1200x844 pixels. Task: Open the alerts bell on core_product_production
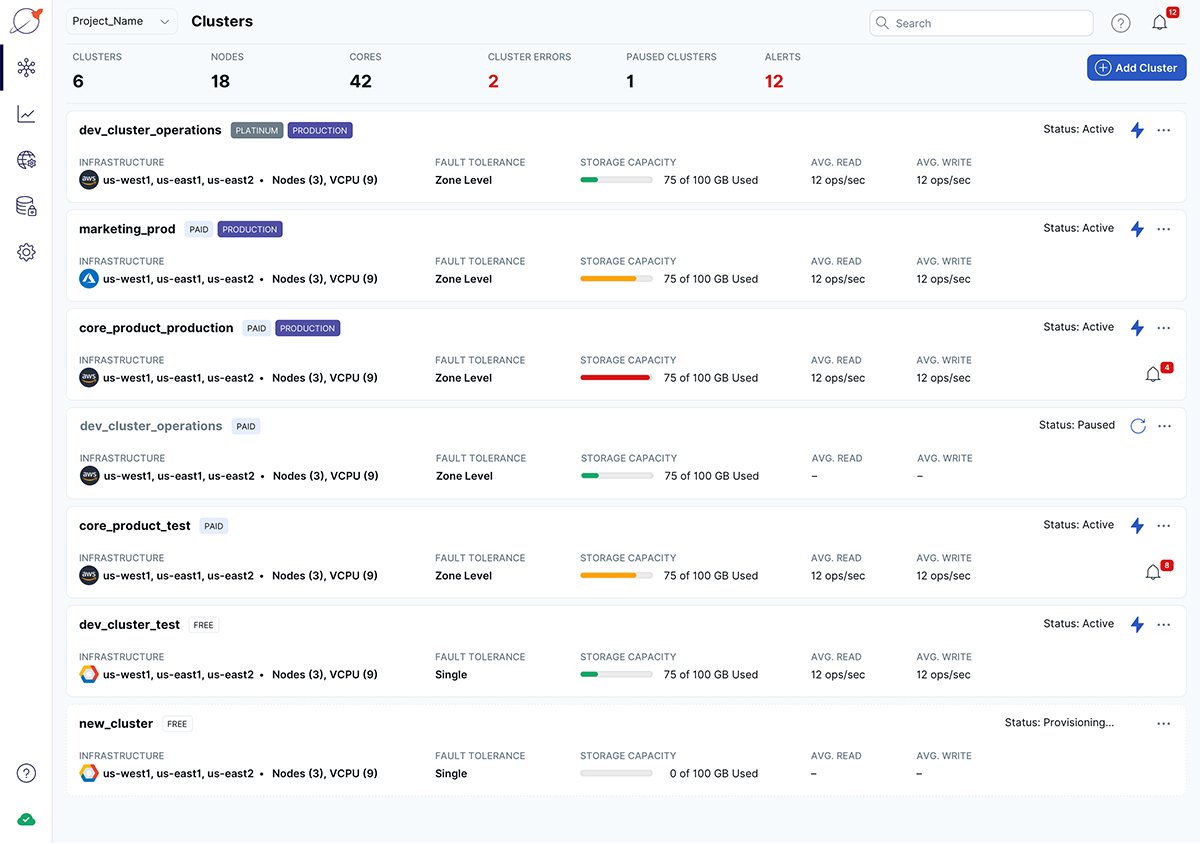[x=1152, y=373]
